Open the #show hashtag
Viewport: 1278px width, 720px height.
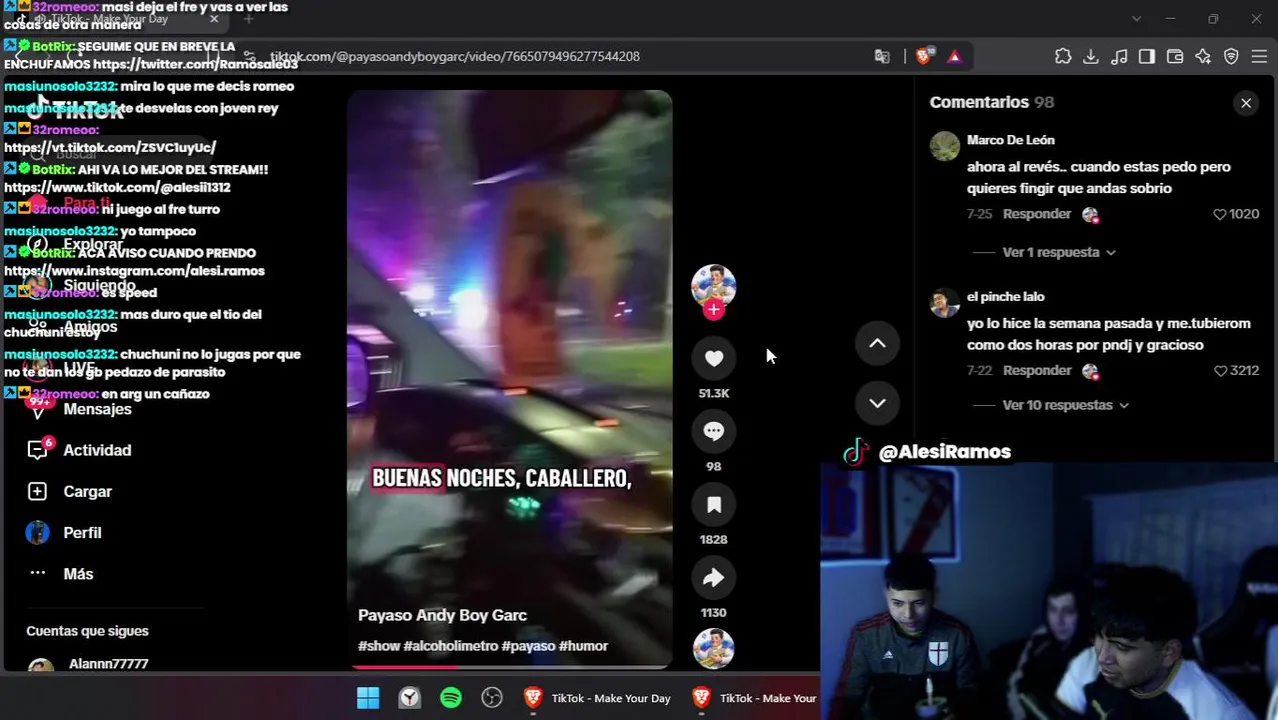coord(379,646)
